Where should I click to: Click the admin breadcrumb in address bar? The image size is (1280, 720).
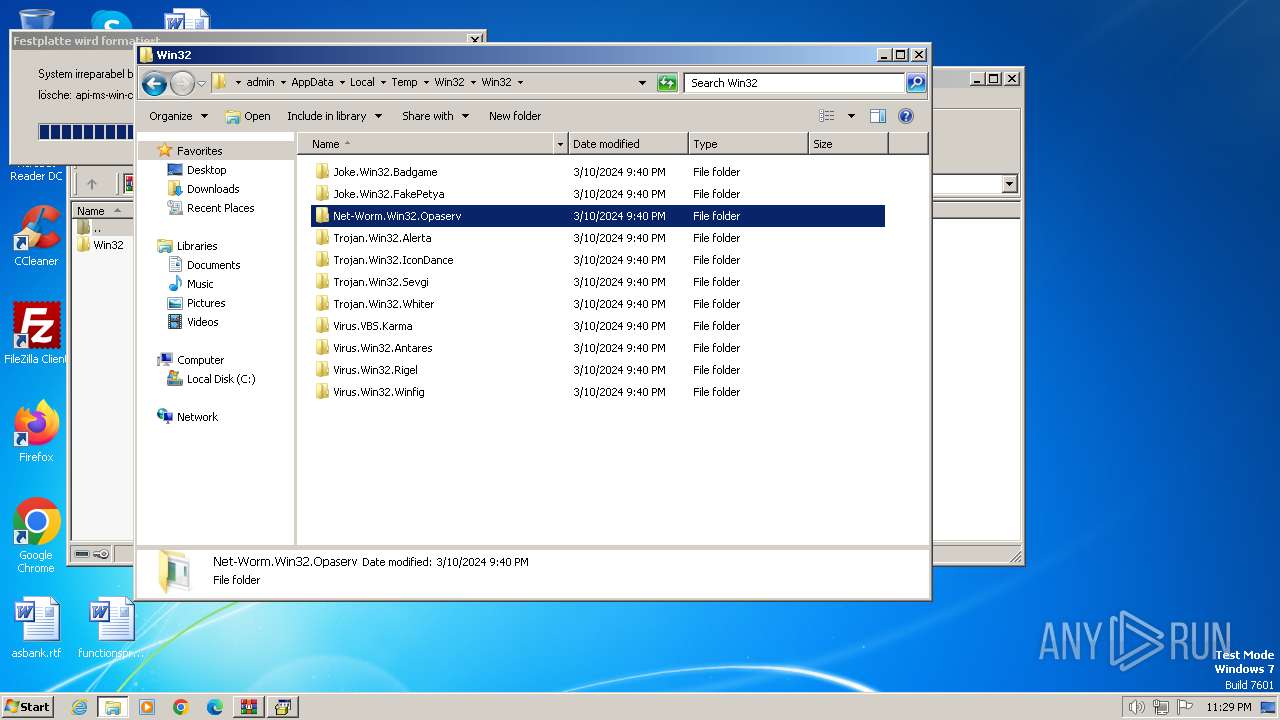tap(260, 83)
